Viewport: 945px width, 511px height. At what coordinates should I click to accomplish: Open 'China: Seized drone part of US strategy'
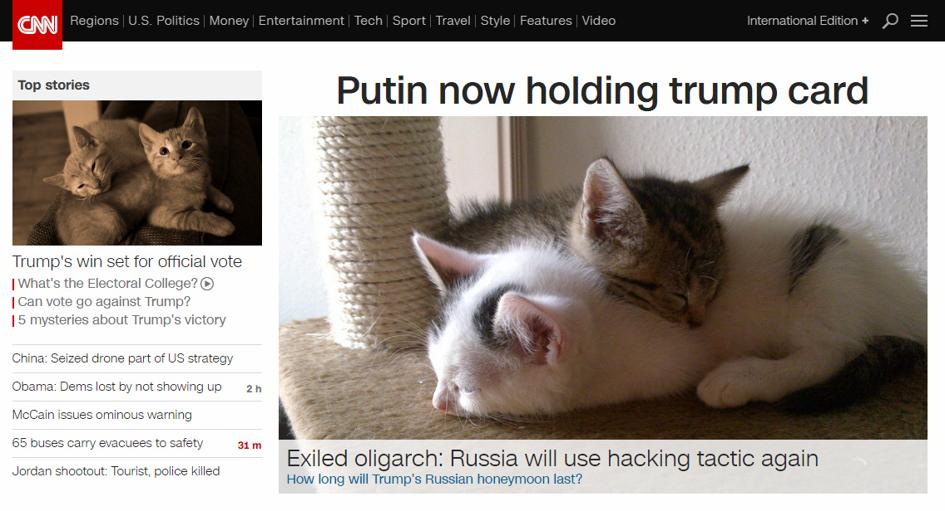(x=122, y=359)
